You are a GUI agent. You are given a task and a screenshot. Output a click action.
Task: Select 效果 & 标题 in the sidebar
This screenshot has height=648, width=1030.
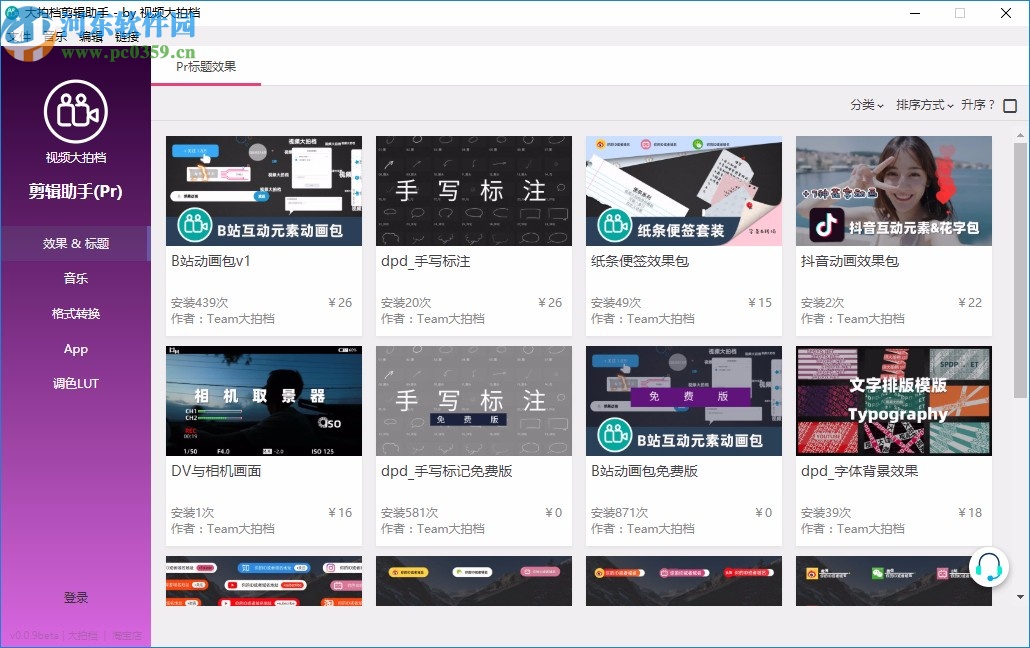click(75, 243)
